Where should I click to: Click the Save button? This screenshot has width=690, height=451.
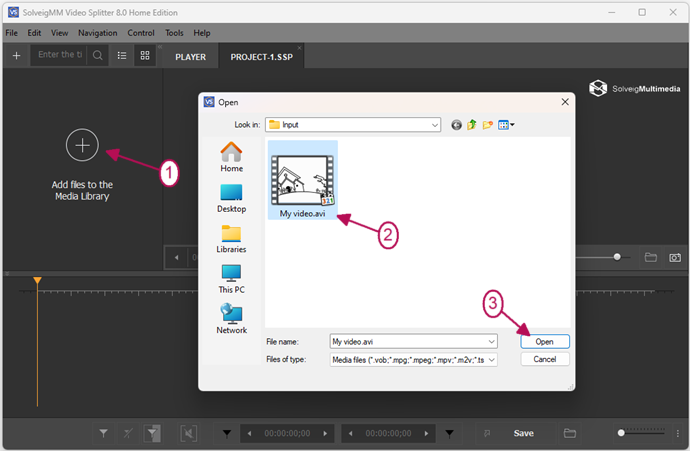[524, 433]
